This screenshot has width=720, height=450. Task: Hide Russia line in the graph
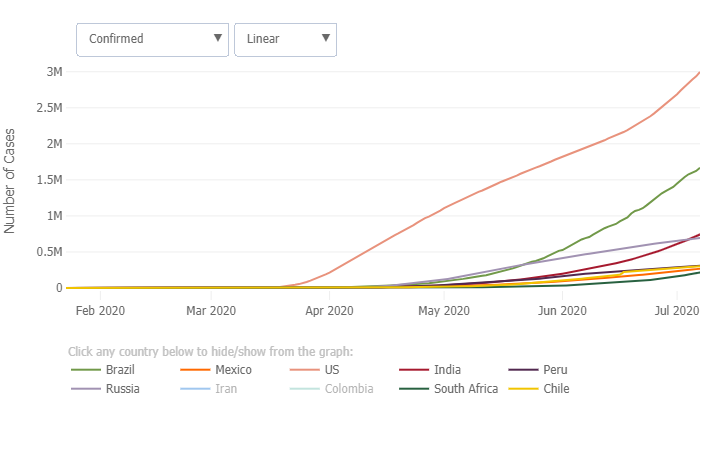coord(122,388)
